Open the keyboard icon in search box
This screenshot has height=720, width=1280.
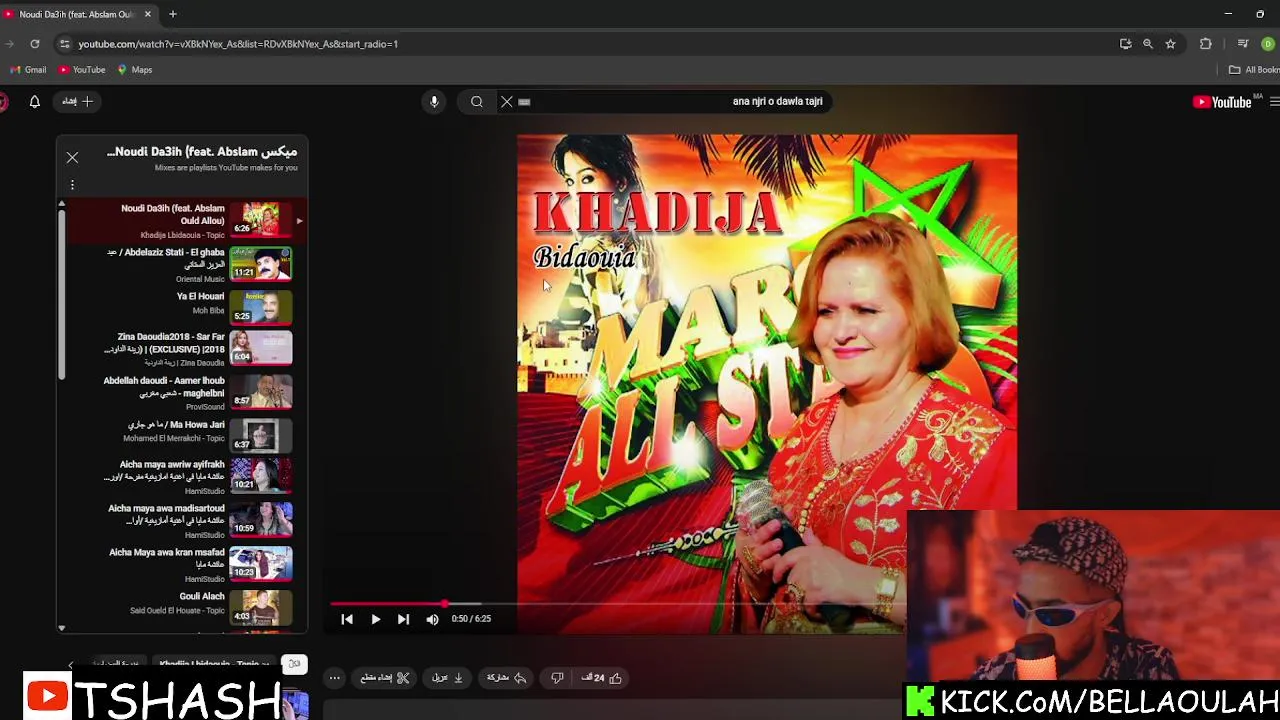click(x=524, y=102)
